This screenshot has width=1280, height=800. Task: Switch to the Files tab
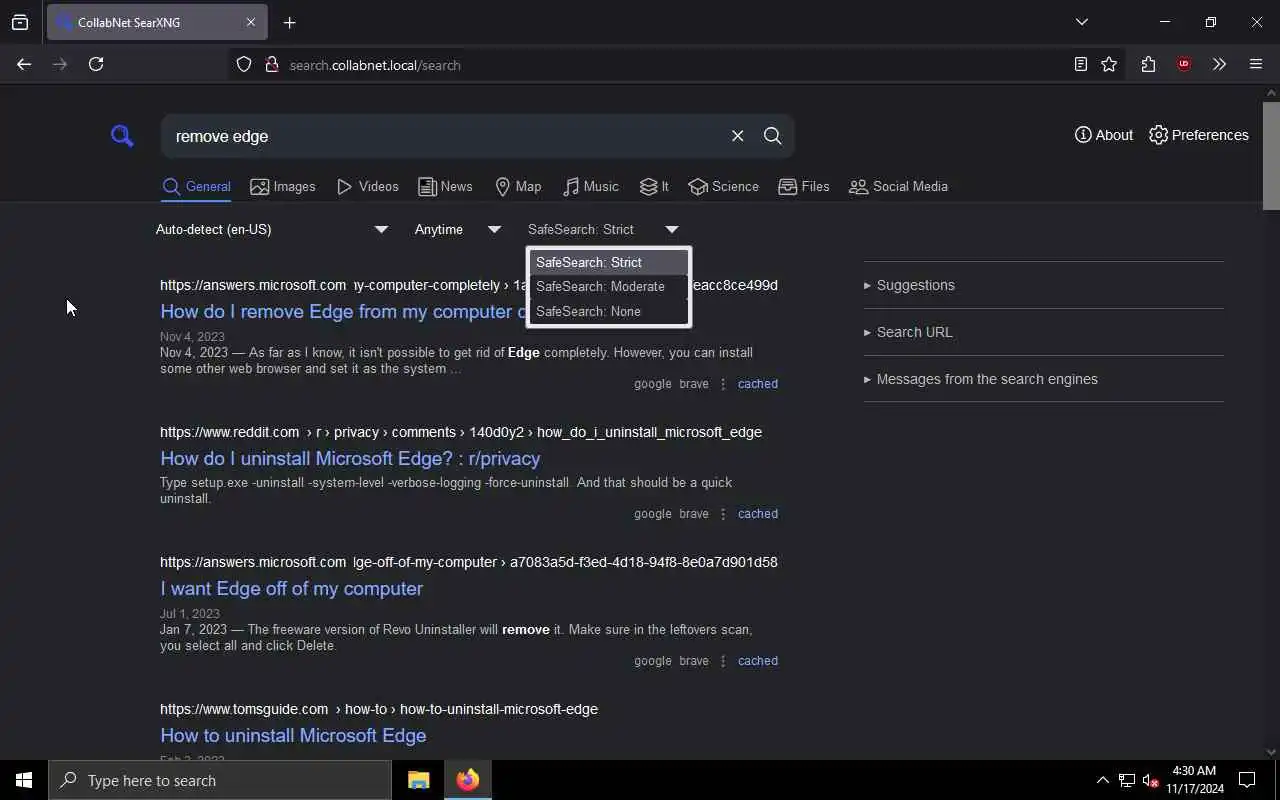804,186
